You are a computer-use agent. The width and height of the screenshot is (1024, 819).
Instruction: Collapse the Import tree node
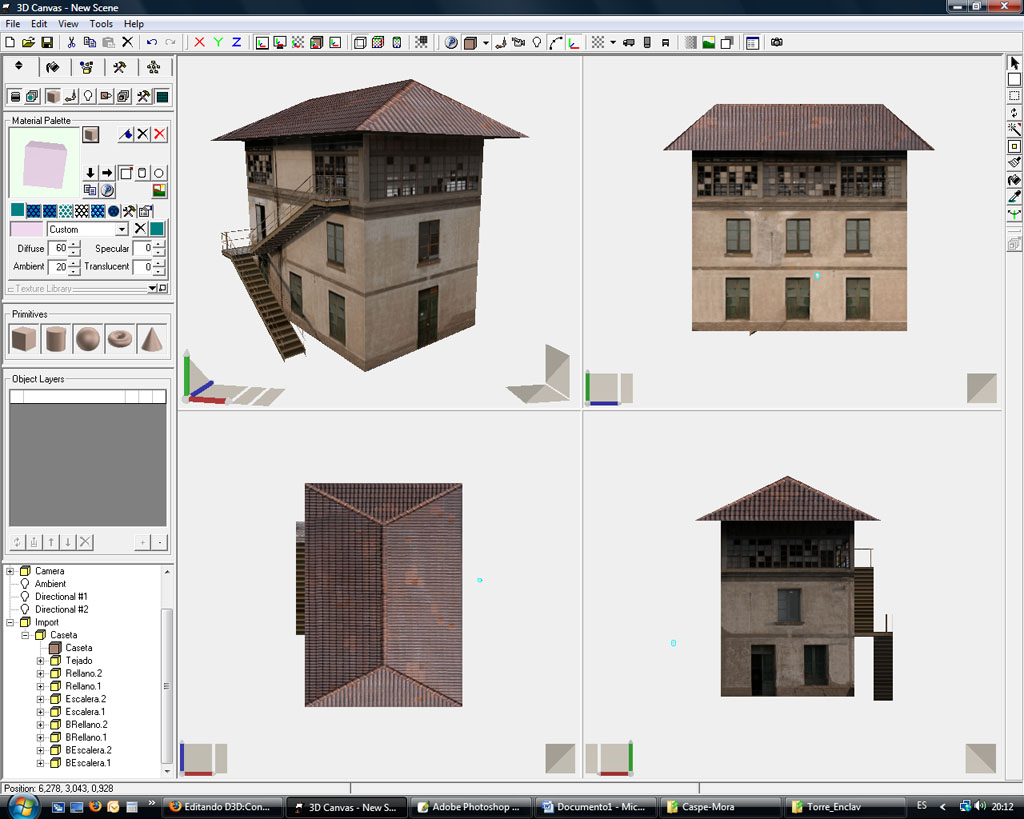[11, 622]
